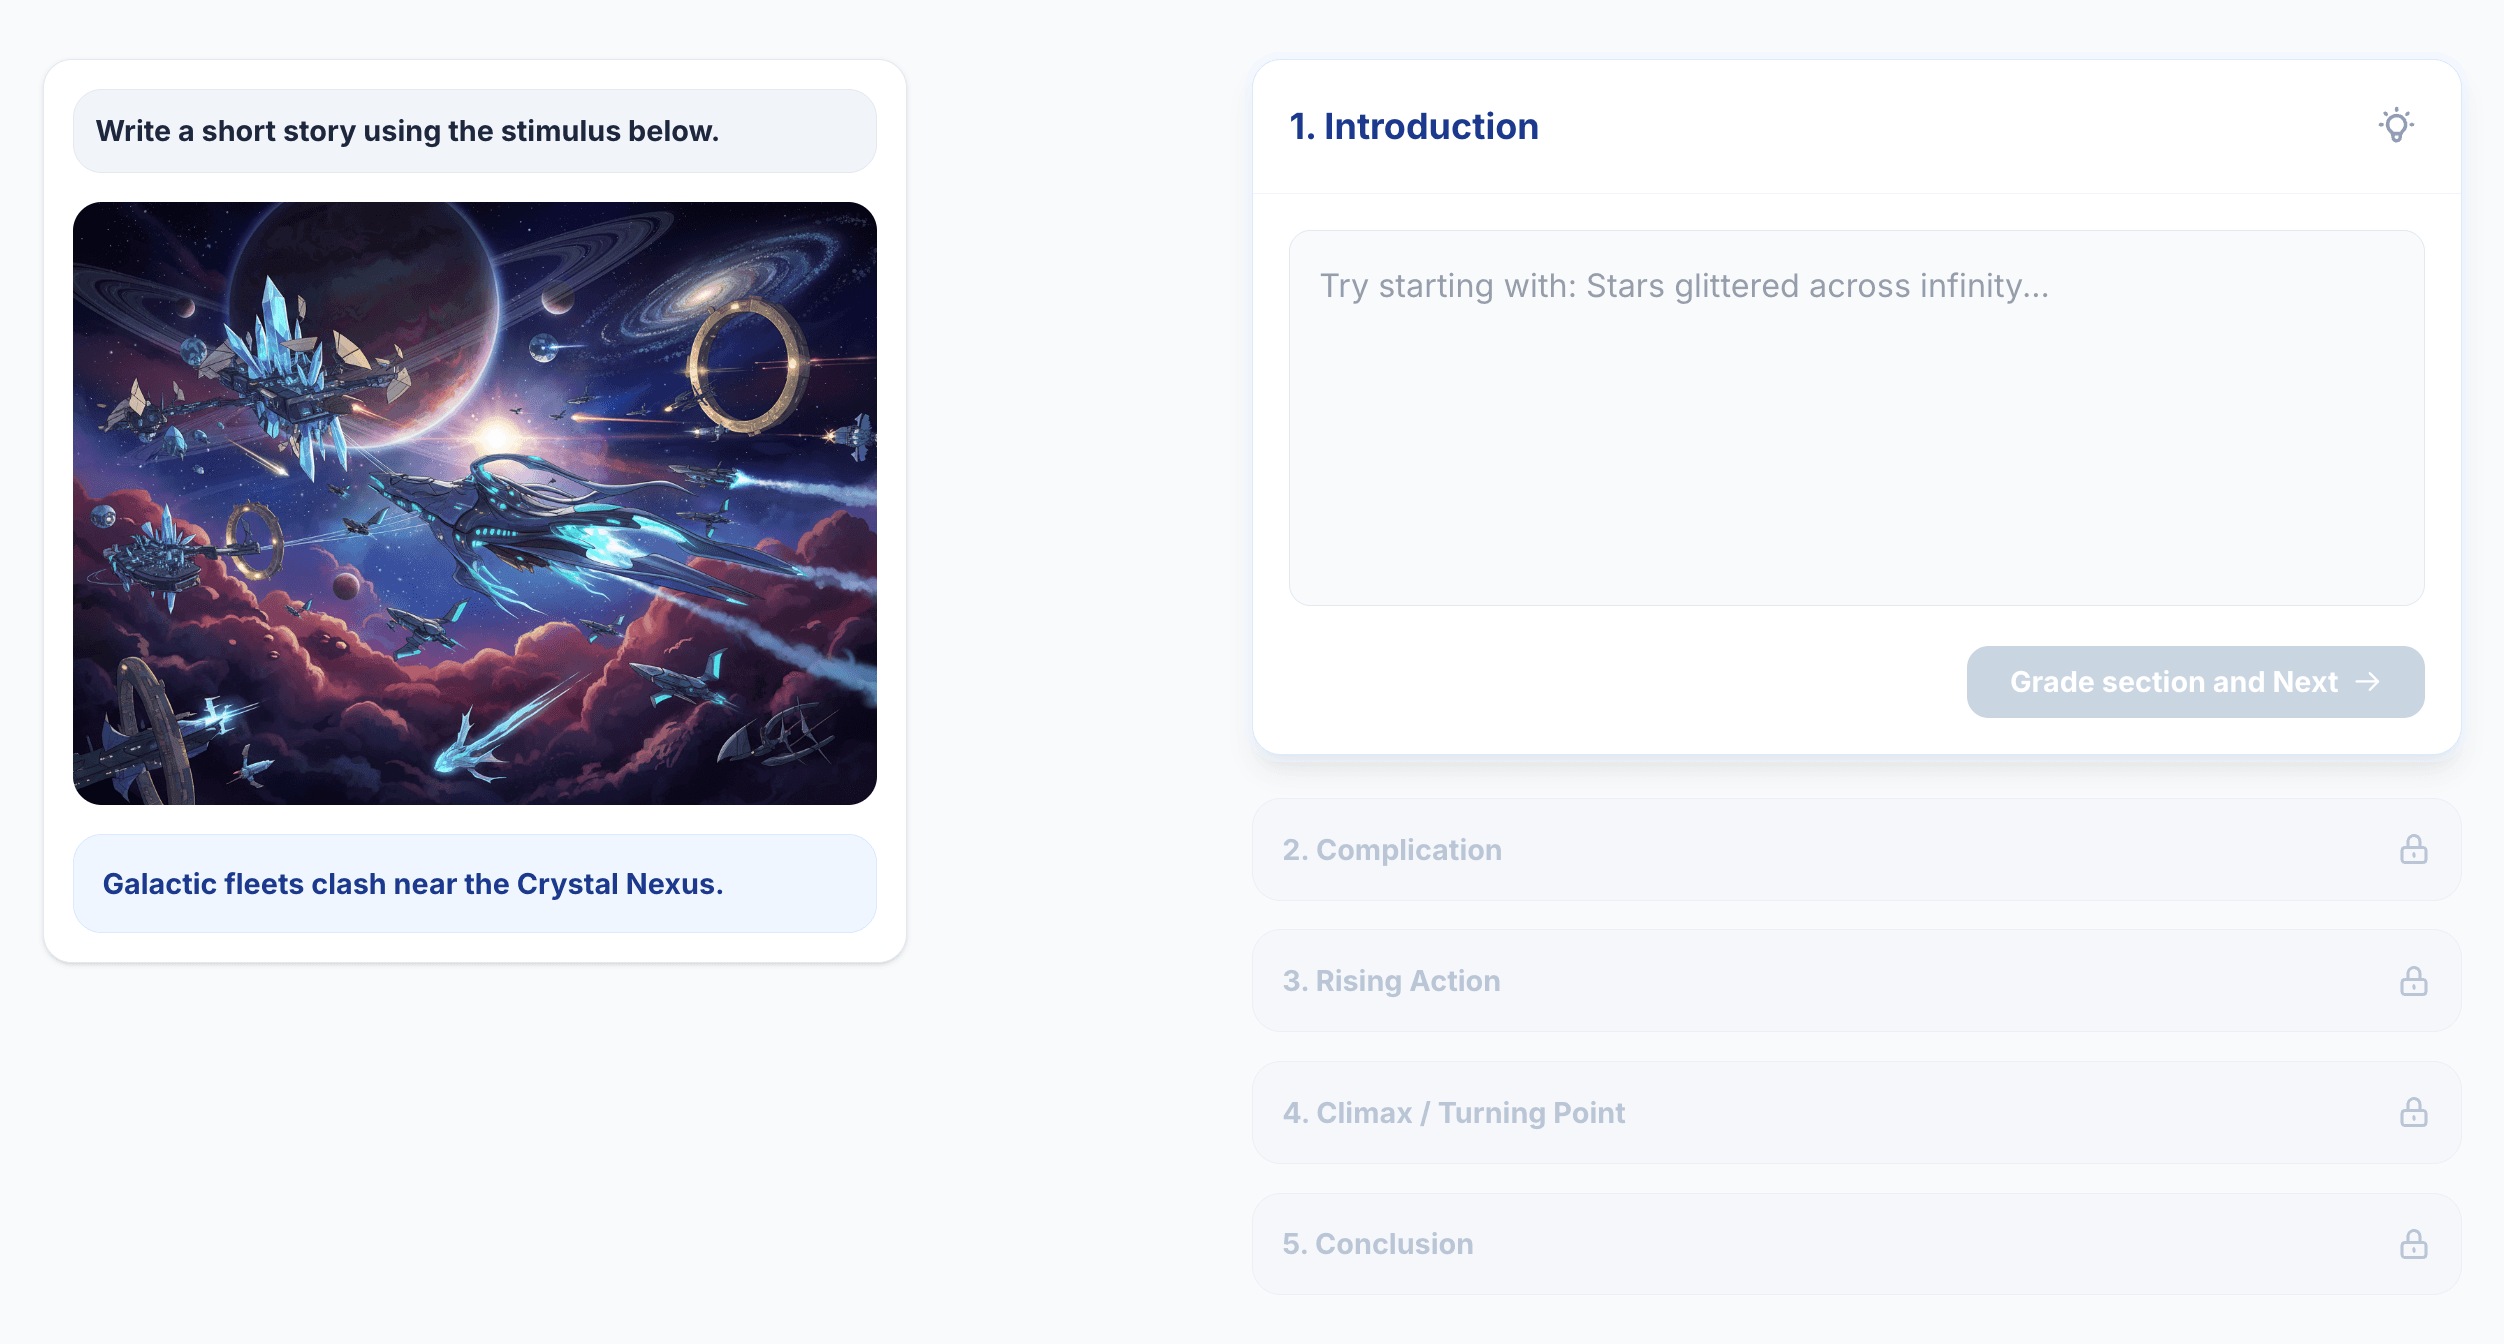
Task: Open the 5. Conclusion section
Action: click(x=1377, y=1244)
